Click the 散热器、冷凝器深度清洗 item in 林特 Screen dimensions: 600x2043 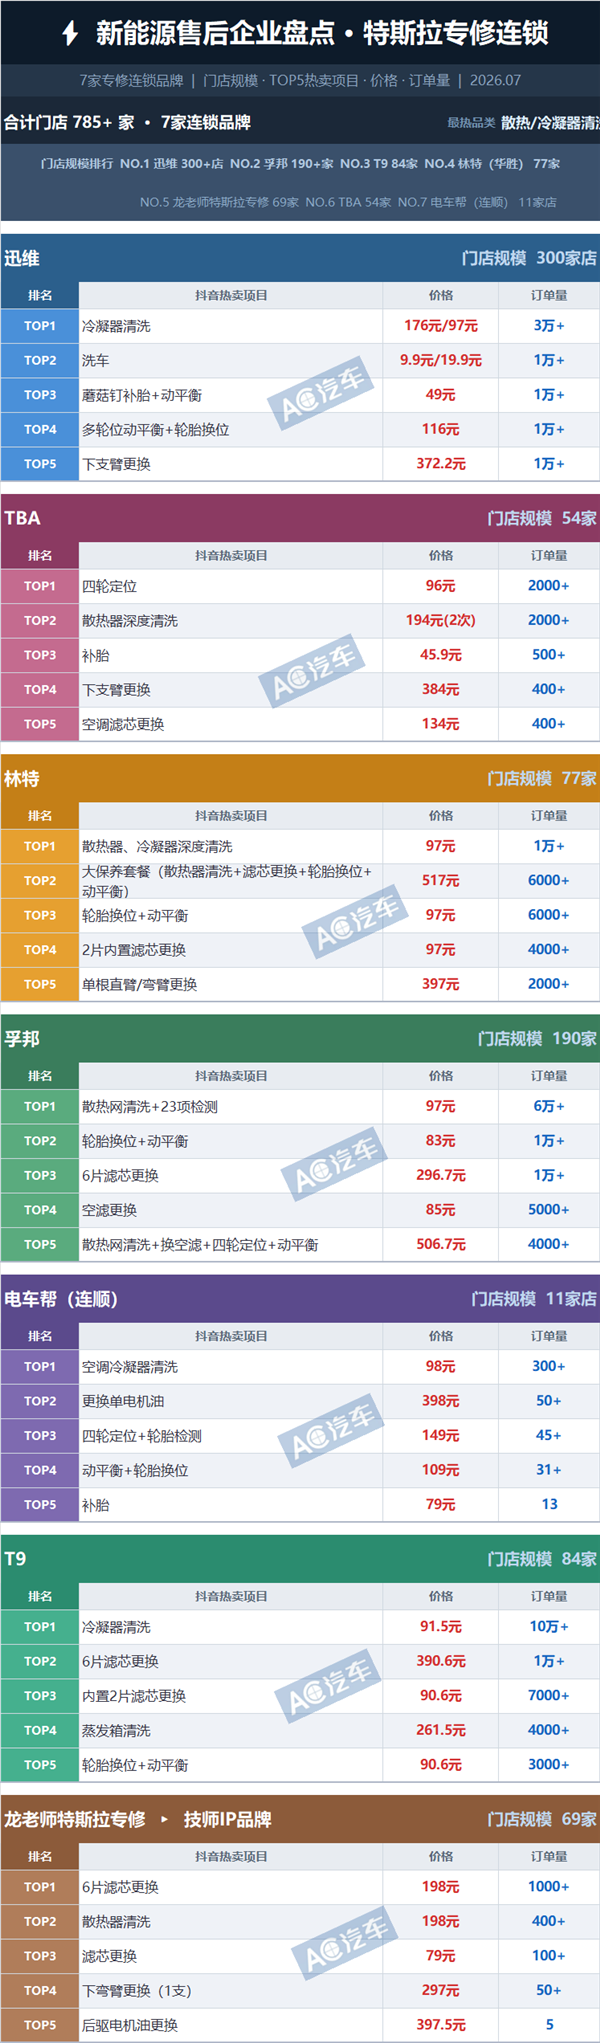157,846
